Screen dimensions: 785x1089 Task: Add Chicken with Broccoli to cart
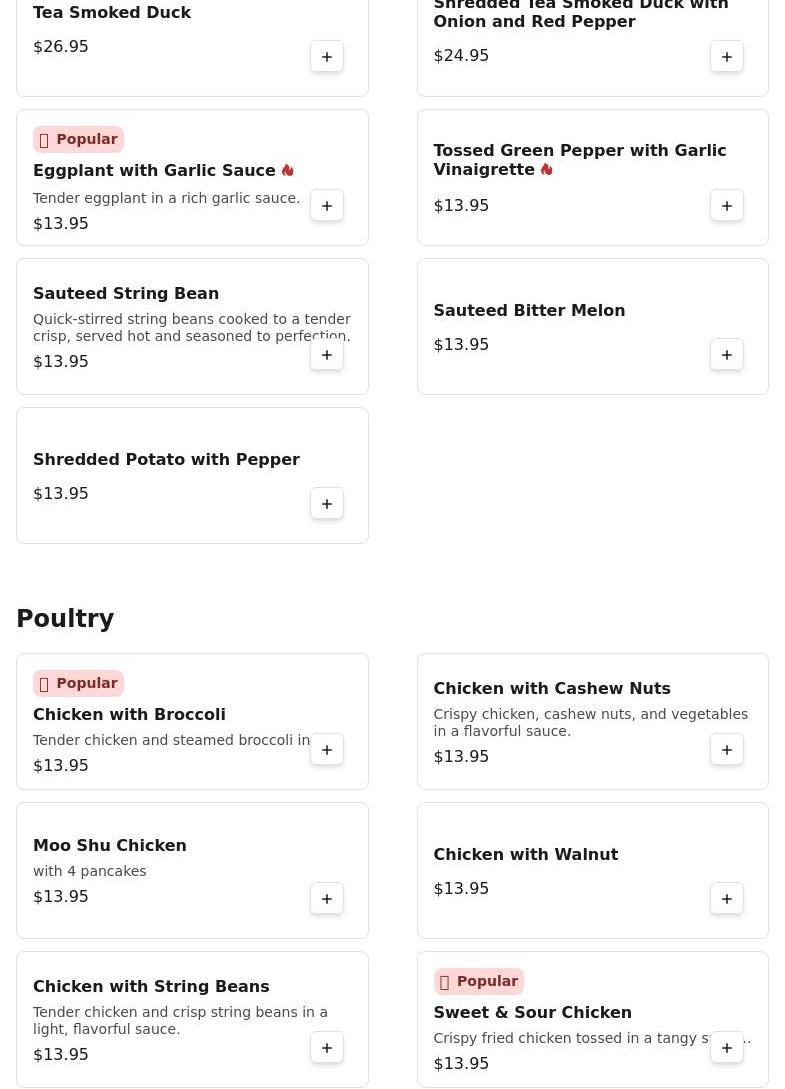click(x=327, y=749)
